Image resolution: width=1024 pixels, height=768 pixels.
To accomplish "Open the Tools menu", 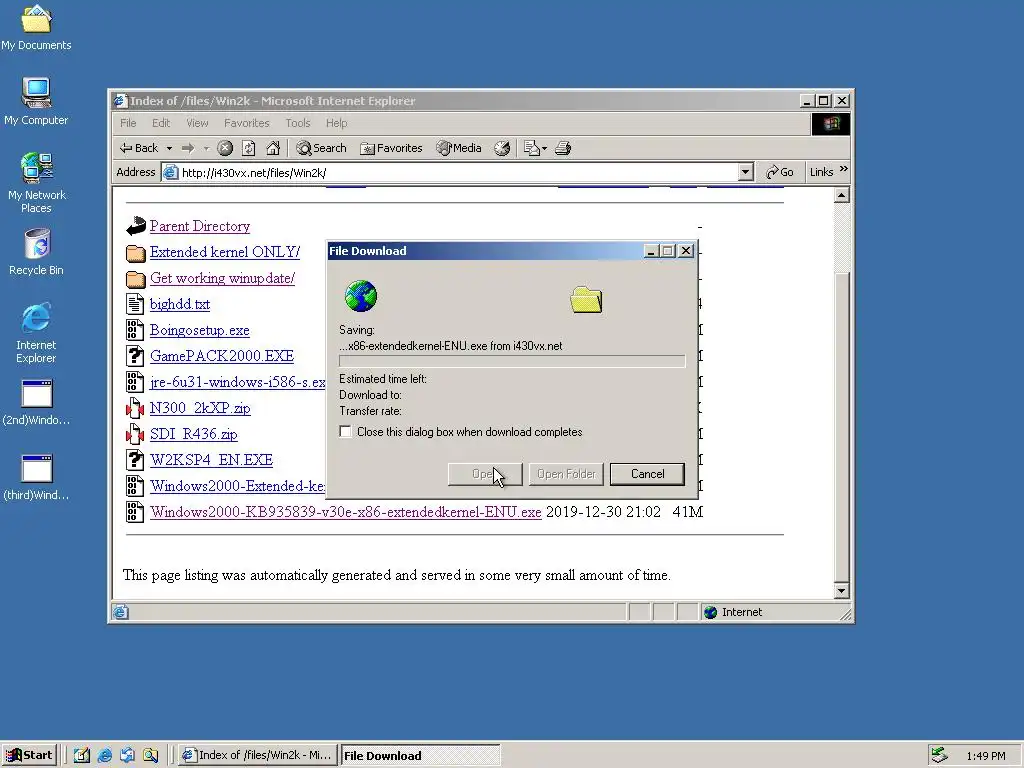I will (x=297, y=123).
